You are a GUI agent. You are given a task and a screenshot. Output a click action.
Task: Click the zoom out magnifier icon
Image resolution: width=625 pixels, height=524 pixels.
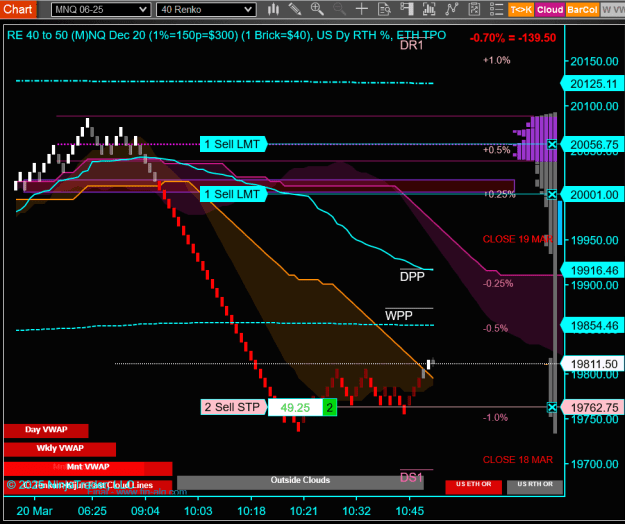(x=339, y=9)
